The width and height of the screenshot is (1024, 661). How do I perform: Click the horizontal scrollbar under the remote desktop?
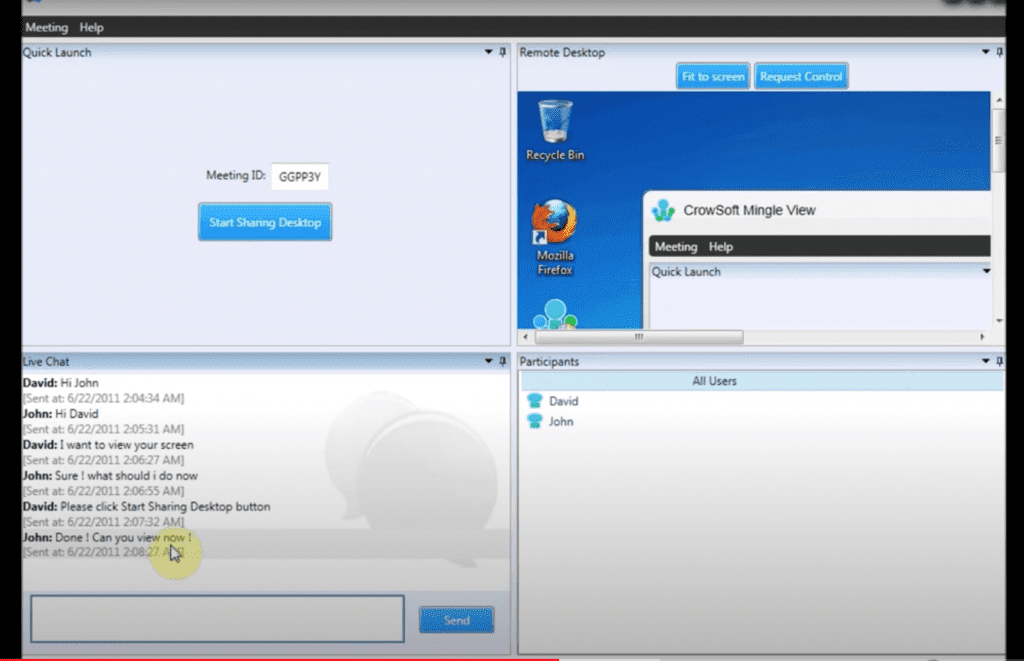point(640,337)
